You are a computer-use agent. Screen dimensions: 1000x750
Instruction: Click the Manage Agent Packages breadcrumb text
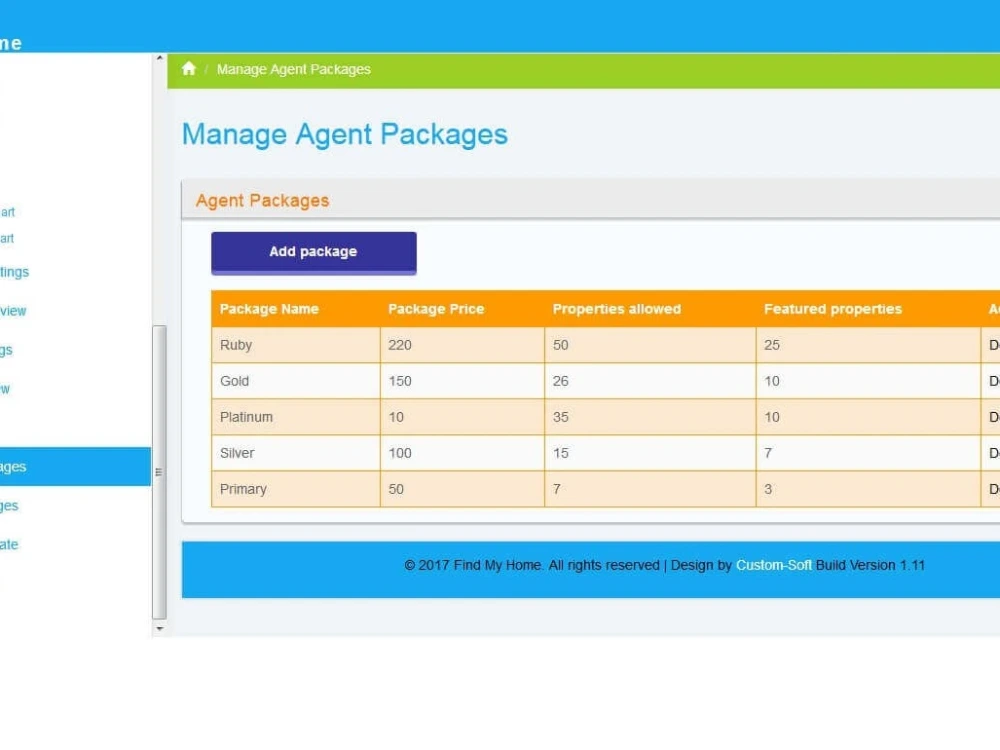tap(293, 70)
